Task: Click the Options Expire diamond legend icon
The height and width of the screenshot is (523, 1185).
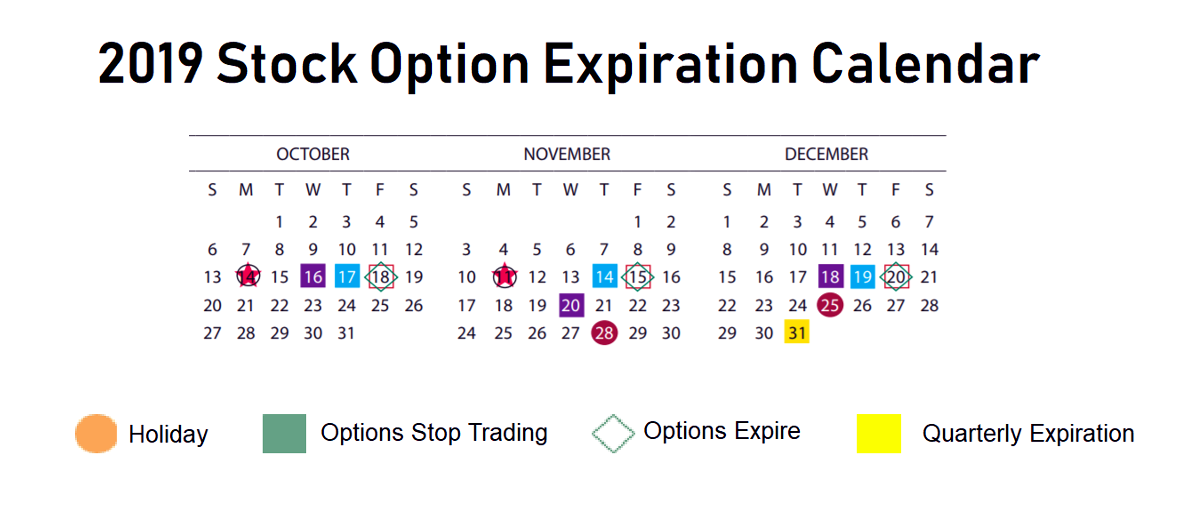Action: pyautogui.click(x=613, y=433)
